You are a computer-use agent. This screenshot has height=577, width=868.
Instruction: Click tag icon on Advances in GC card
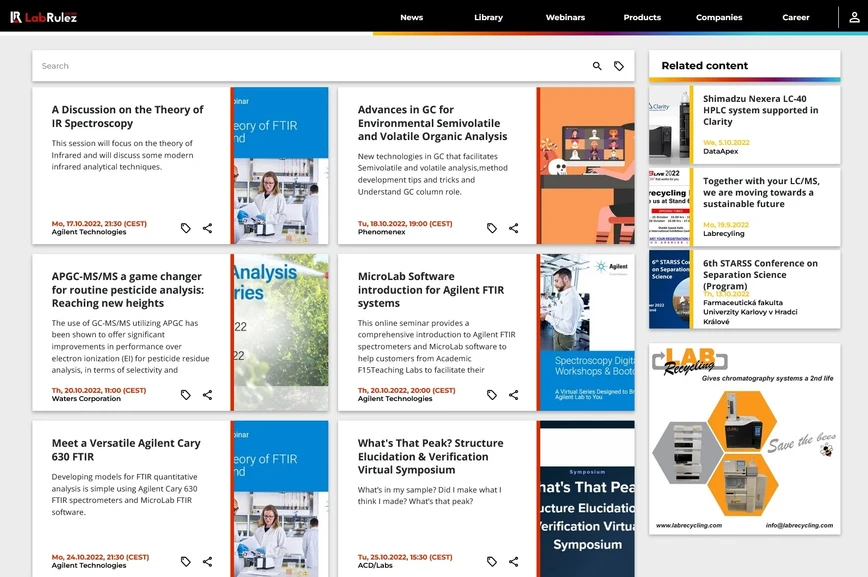tap(492, 228)
